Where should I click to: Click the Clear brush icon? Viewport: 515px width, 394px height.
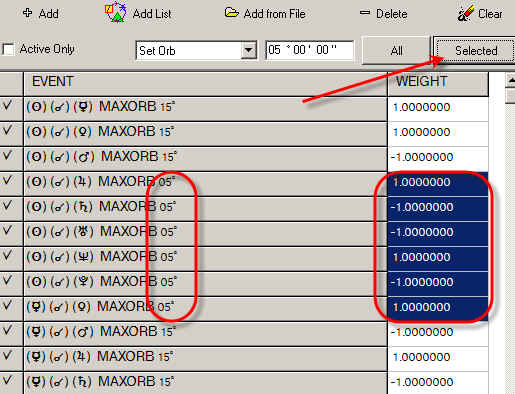[465, 14]
